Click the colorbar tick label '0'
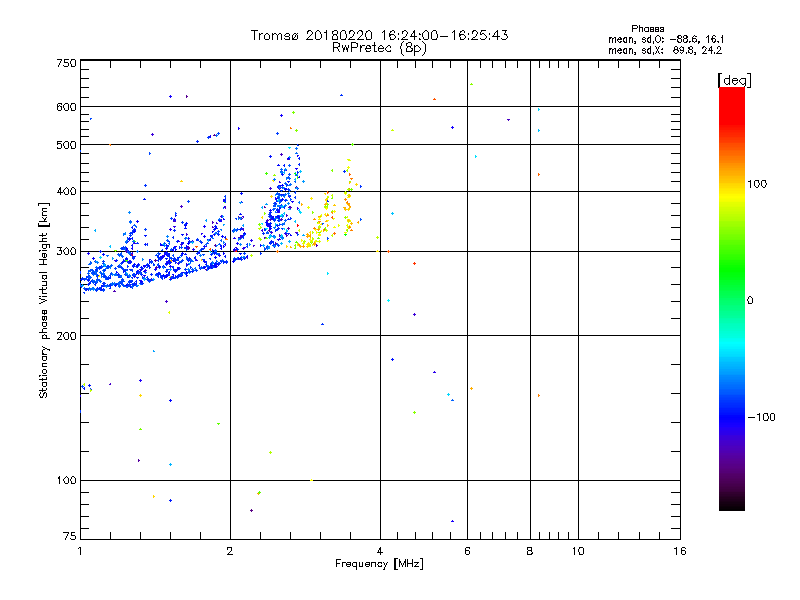This screenshot has width=800, height=600. (x=750, y=301)
